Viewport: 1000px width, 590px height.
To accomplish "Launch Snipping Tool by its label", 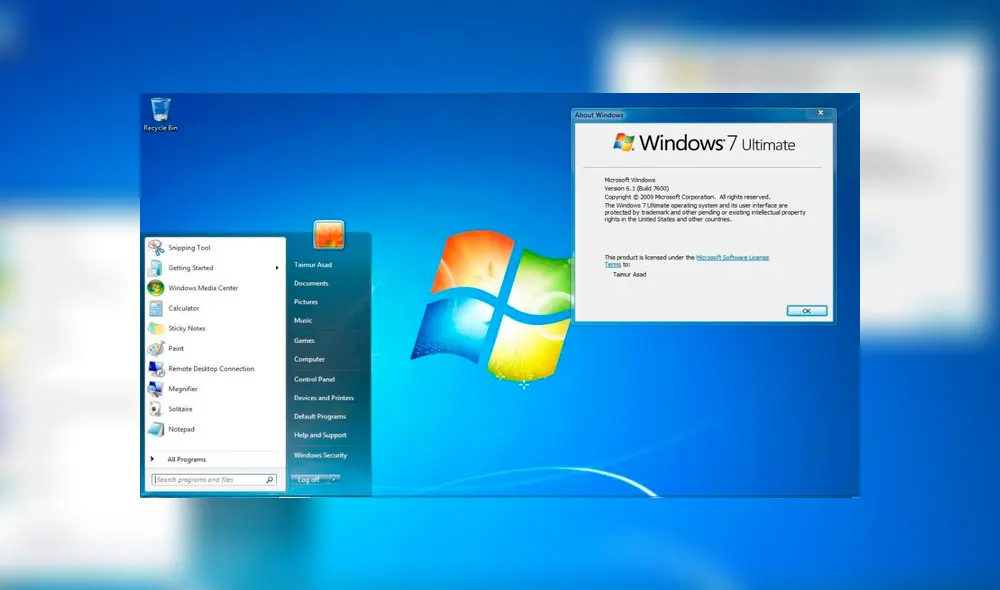I will 189,247.
